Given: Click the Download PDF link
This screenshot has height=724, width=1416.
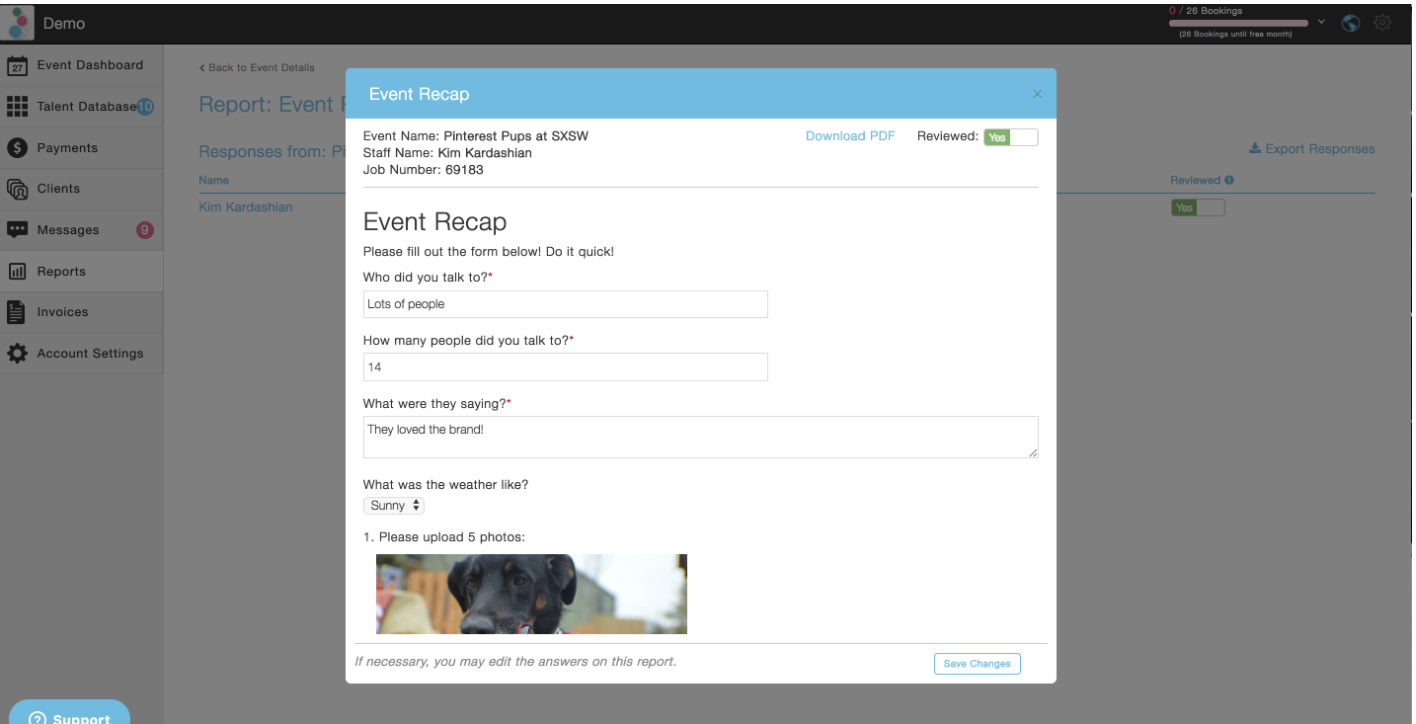Looking at the screenshot, I should pyautogui.click(x=850, y=137).
